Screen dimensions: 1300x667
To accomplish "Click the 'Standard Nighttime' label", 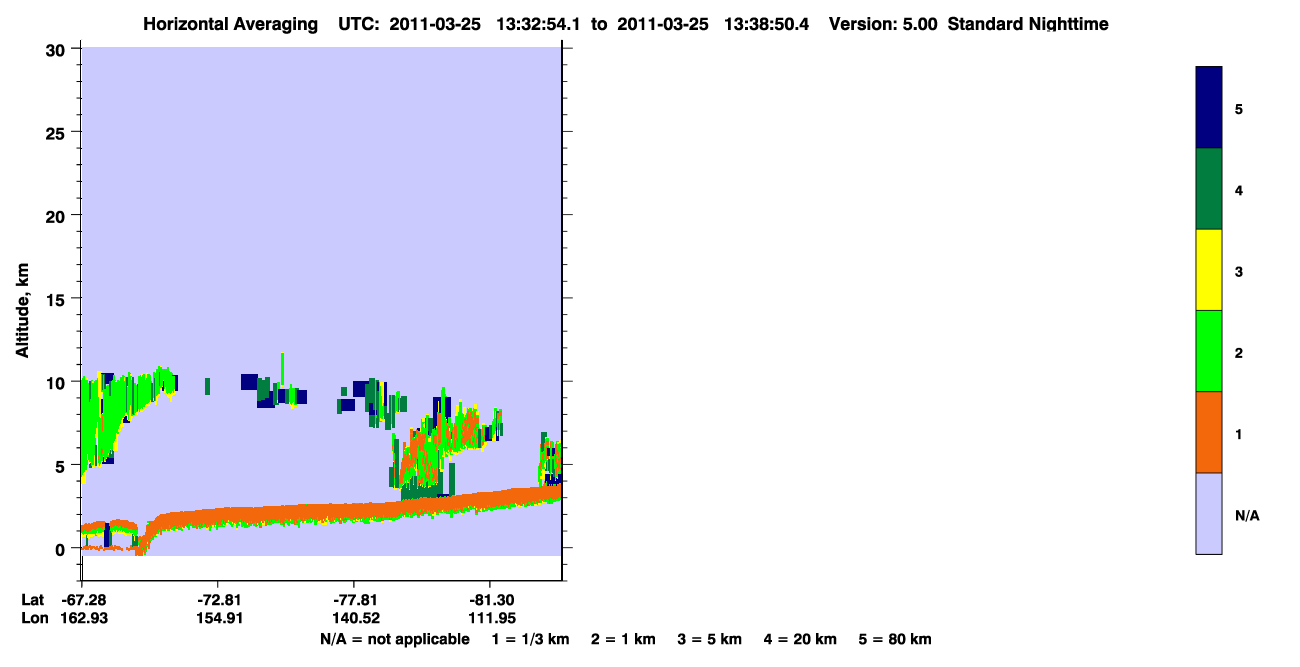I will (1028, 24).
